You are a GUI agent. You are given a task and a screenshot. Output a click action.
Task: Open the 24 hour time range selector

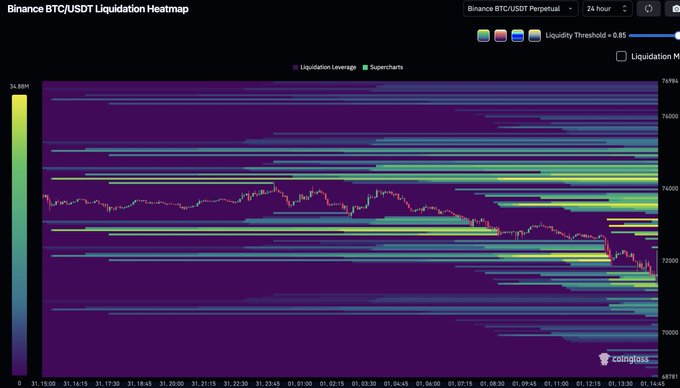[607, 9]
